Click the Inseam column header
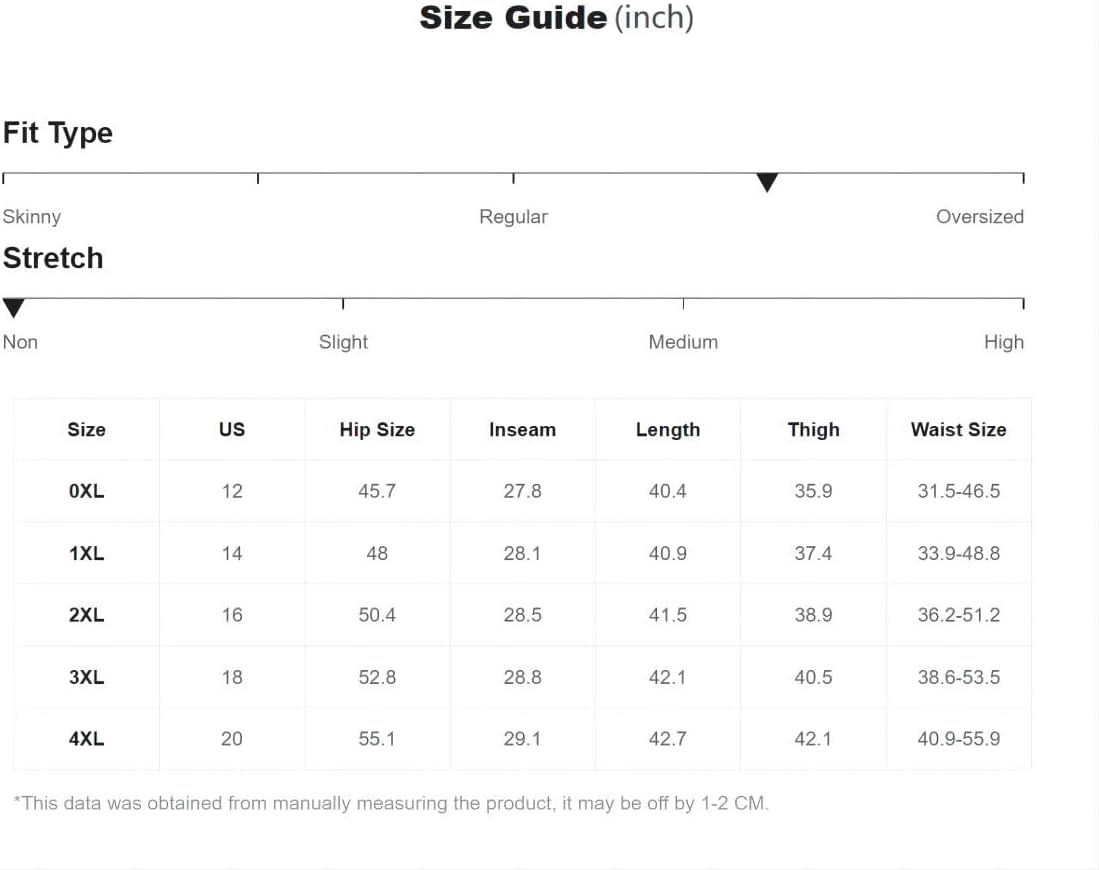 click(522, 430)
